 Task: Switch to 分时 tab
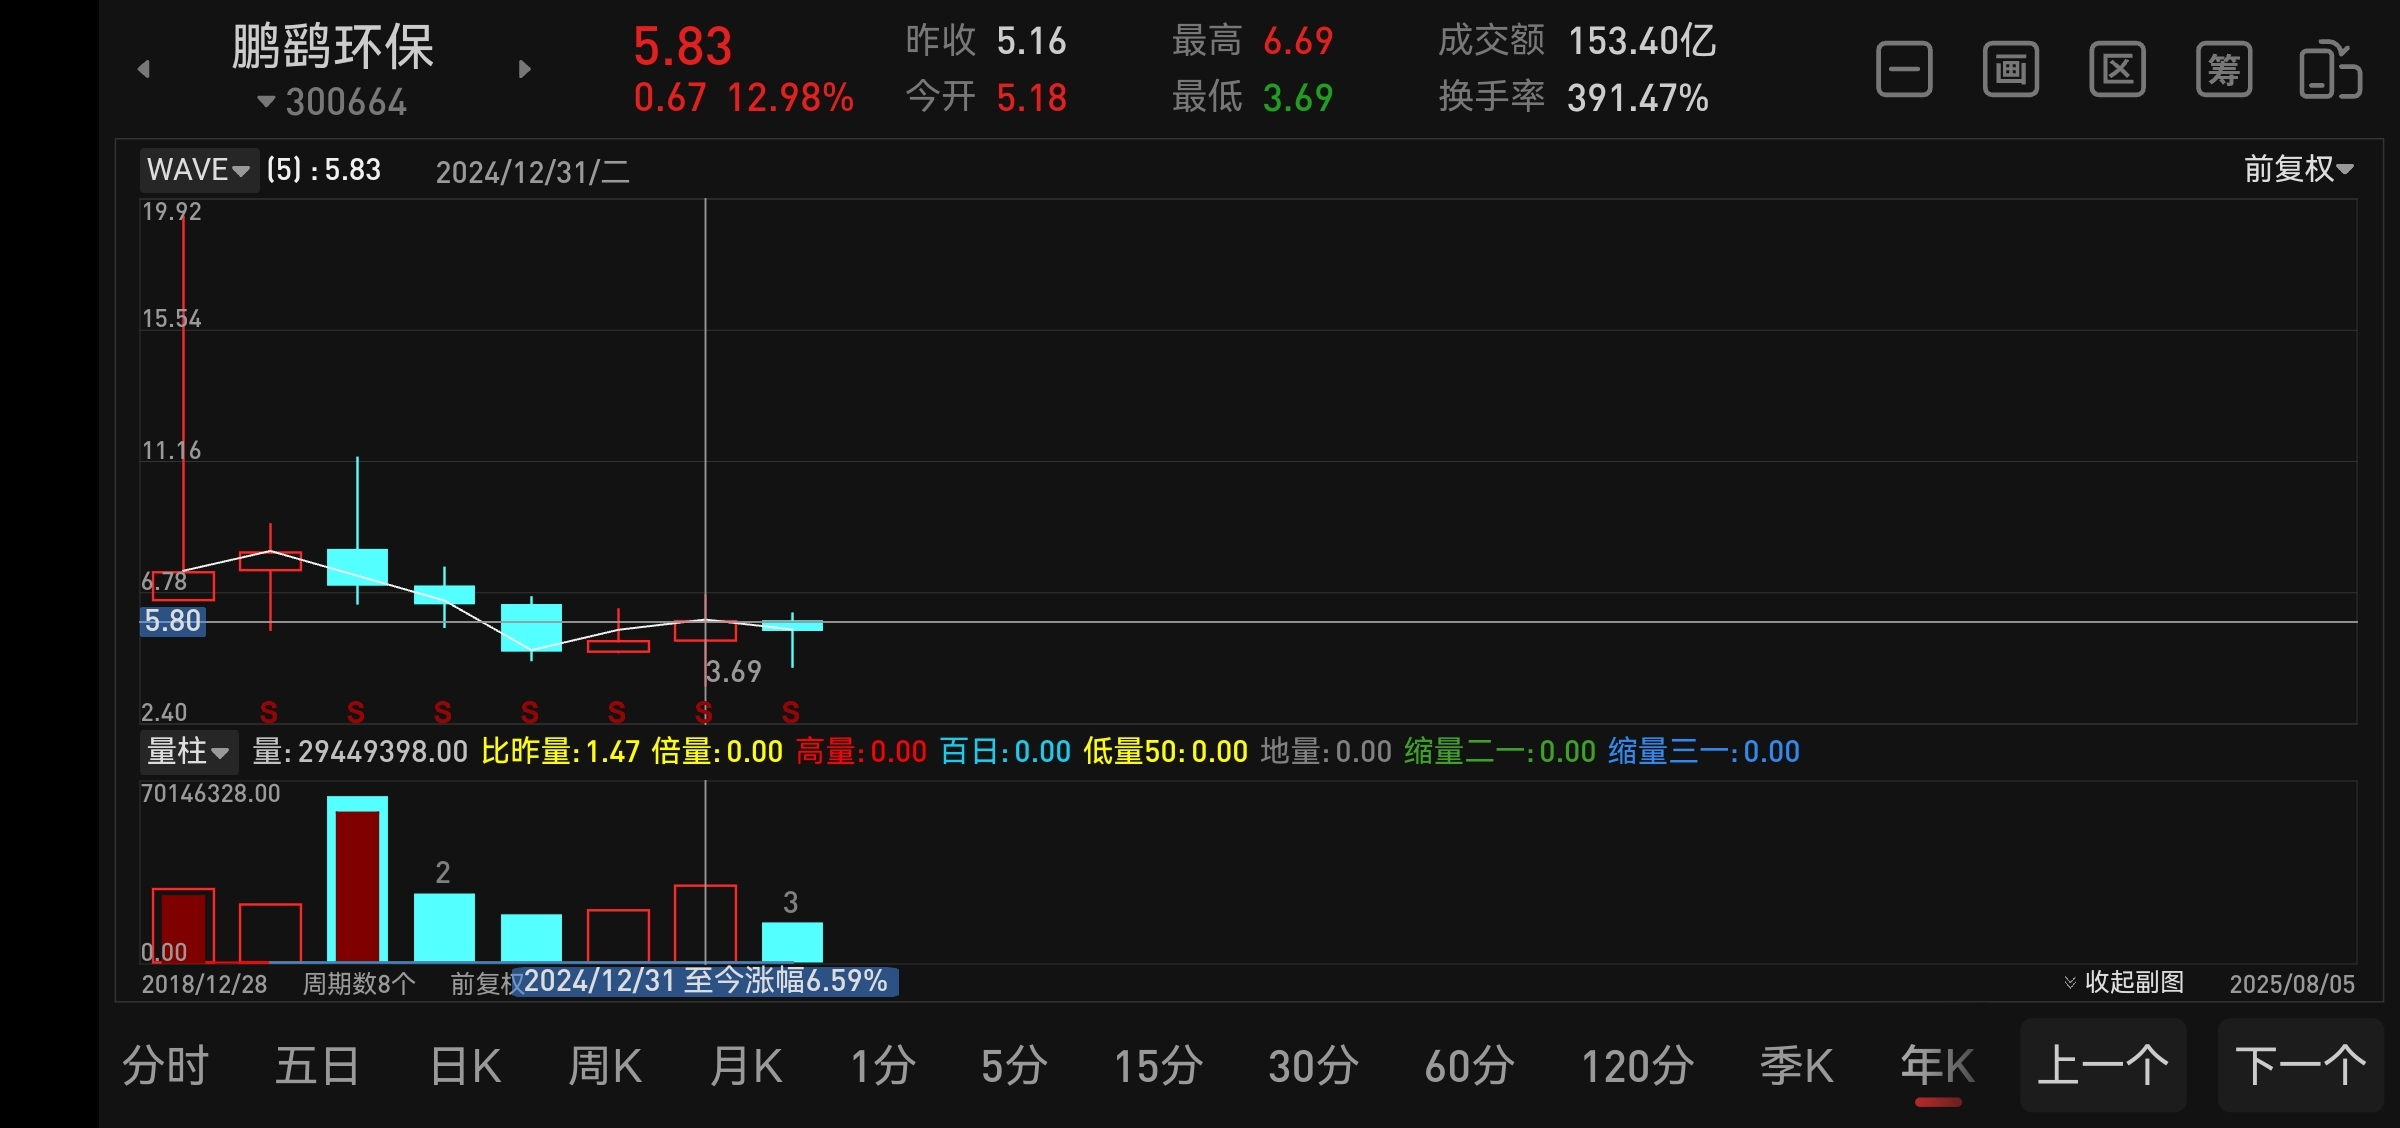[x=166, y=1066]
